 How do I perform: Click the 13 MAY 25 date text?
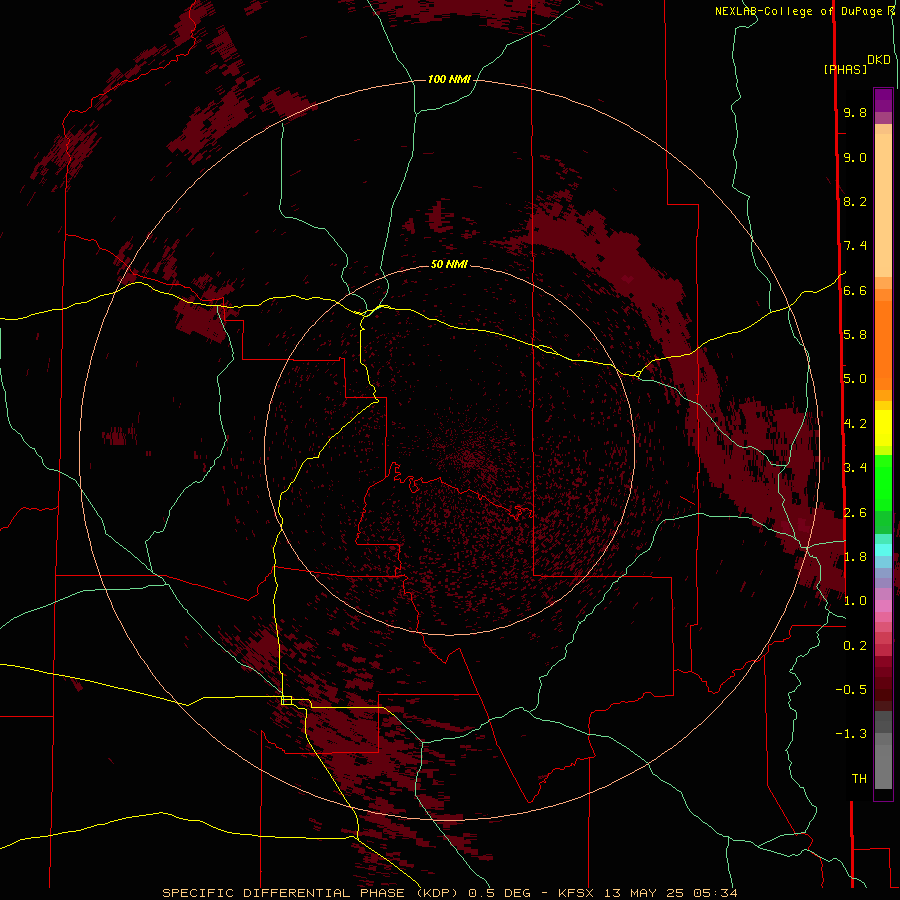click(x=645, y=893)
